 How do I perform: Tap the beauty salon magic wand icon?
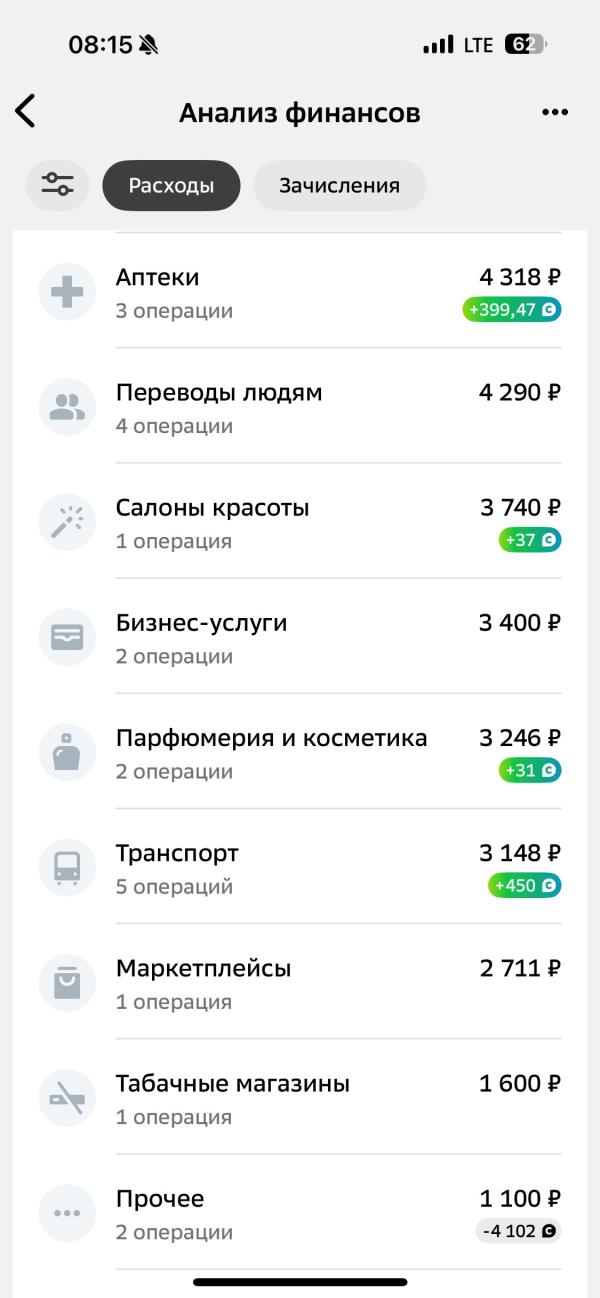[67, 522]
